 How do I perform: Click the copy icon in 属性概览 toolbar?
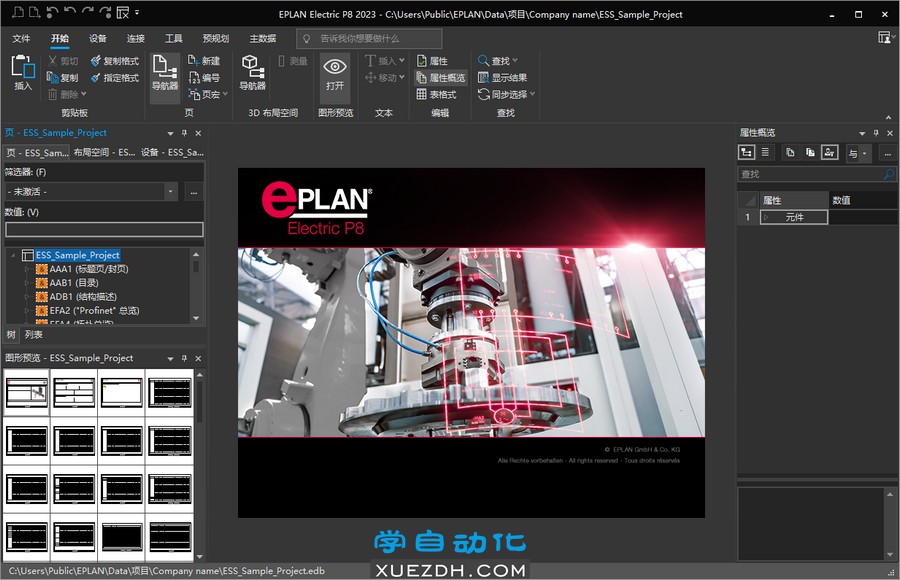790,153
